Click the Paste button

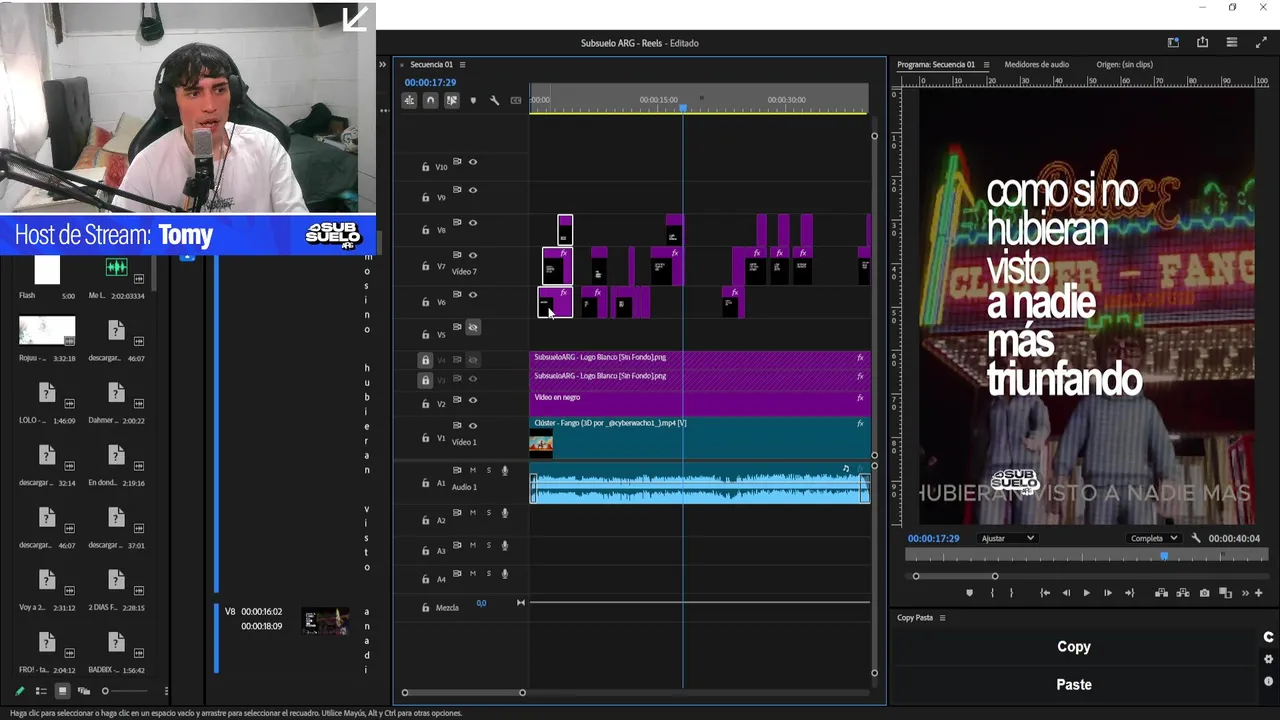(x=1074, y=685)
